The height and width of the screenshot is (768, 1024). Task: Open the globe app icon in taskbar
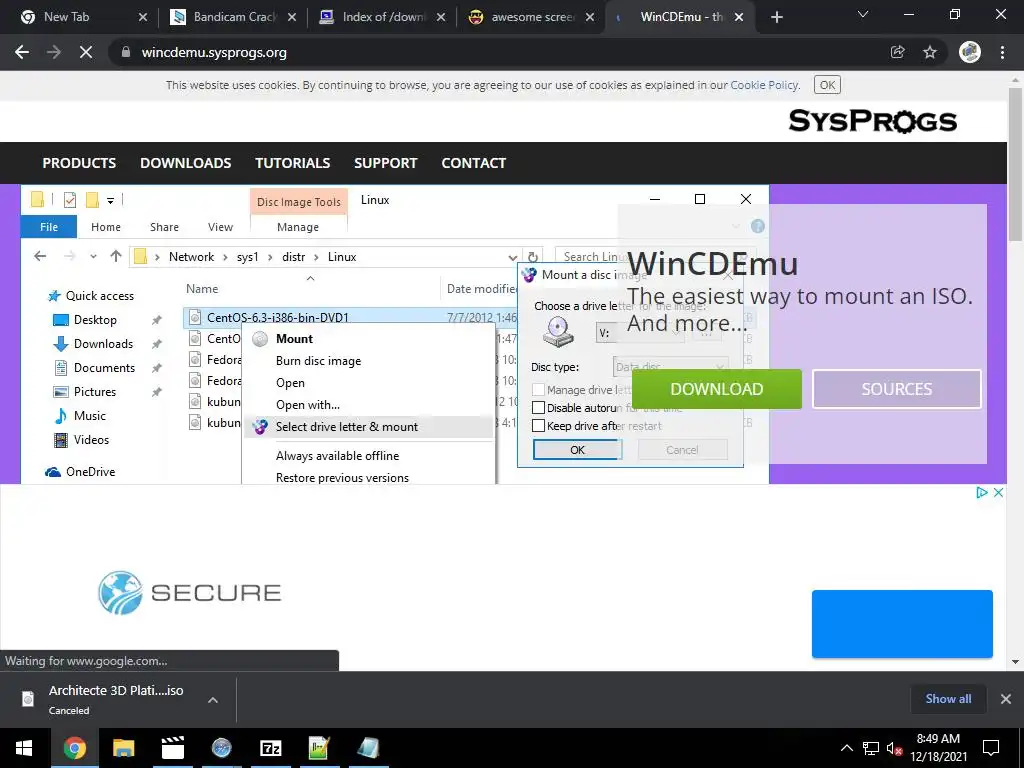point(221,748)
